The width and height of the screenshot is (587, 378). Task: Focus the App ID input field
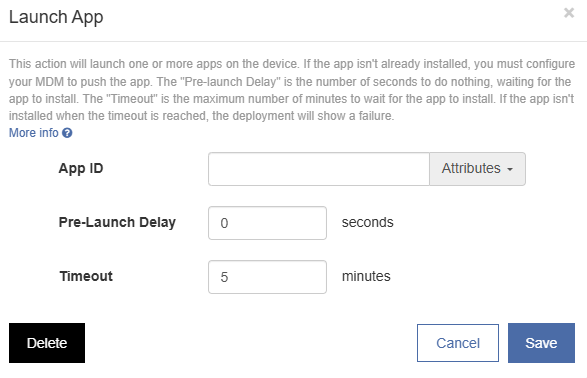(x=319, y=169)
